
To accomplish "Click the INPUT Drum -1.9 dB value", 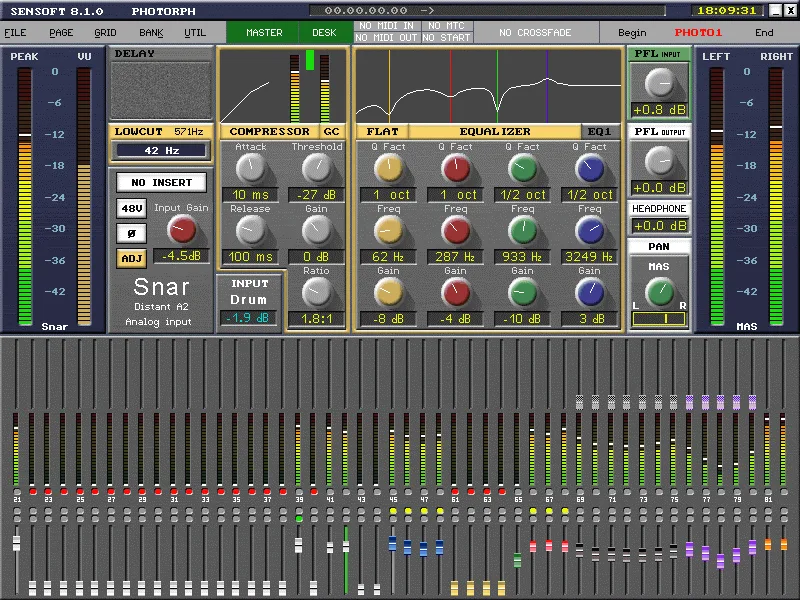I will point(248,317).
